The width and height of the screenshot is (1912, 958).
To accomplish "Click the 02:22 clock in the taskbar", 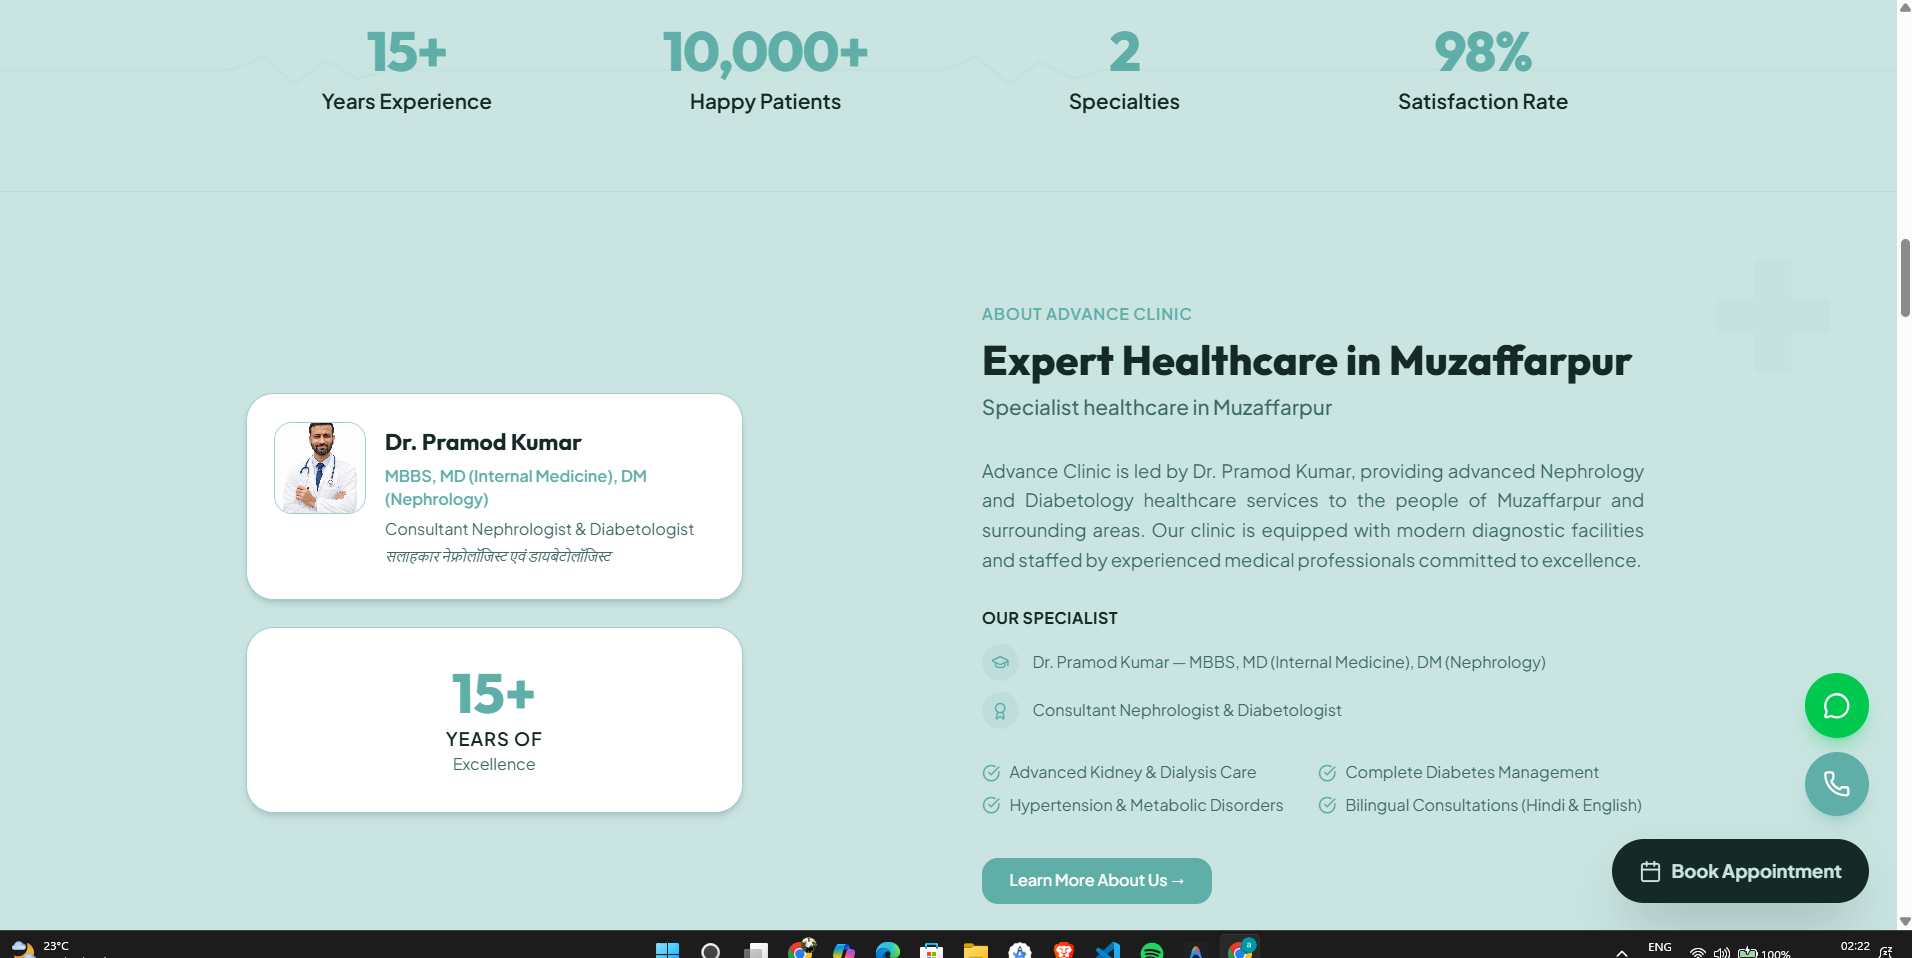I will click(x=1855, y=946).
